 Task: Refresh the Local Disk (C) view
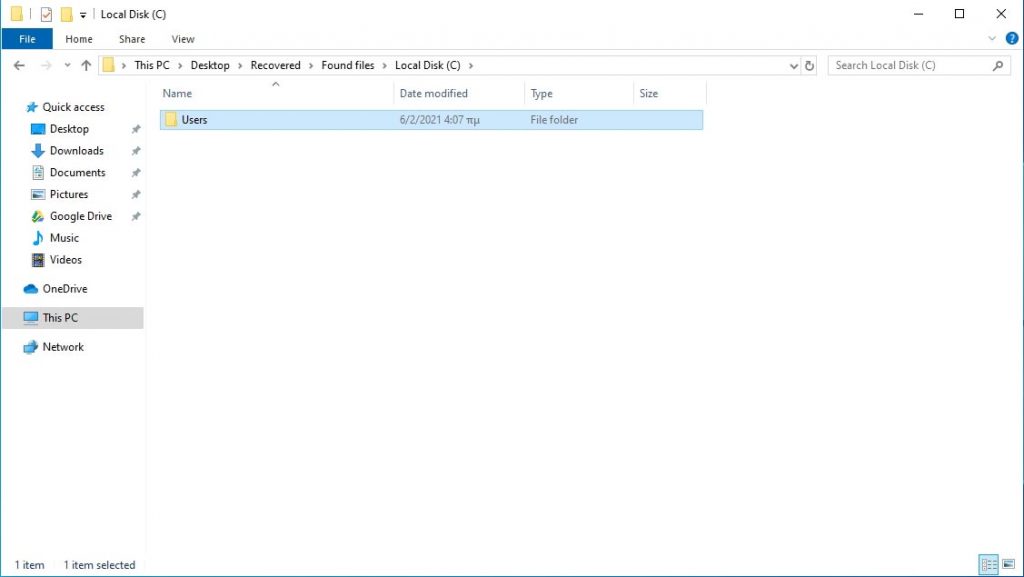tap(809, 65)
